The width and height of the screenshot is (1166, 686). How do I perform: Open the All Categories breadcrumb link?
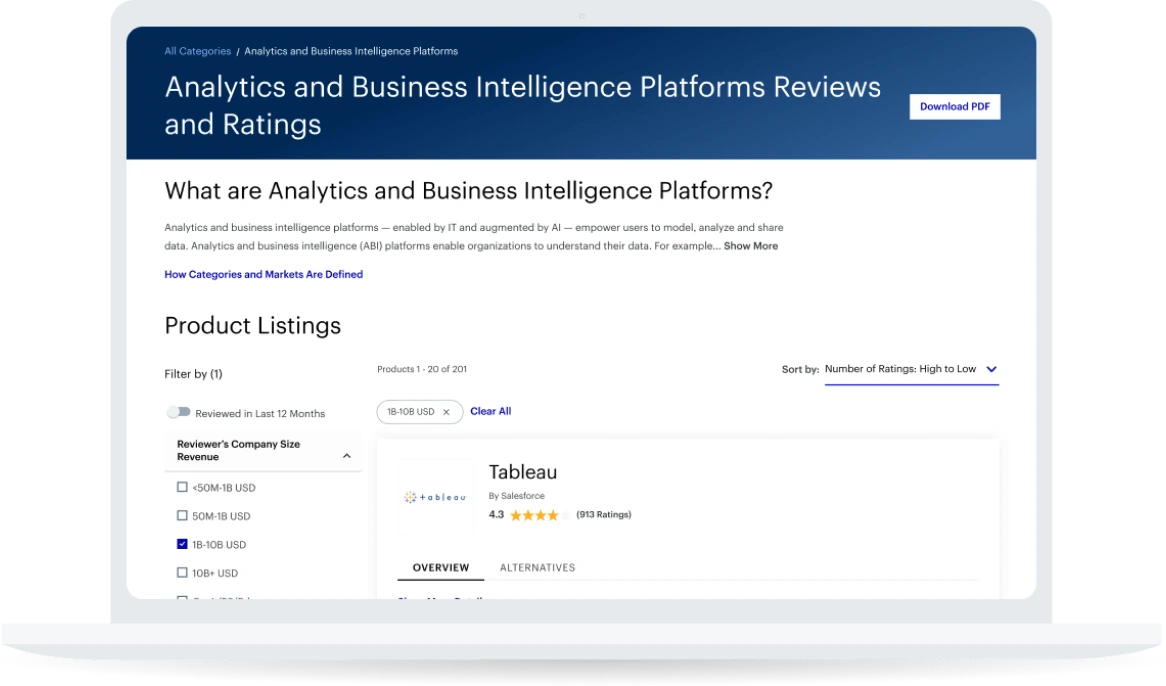click(197, 51)
